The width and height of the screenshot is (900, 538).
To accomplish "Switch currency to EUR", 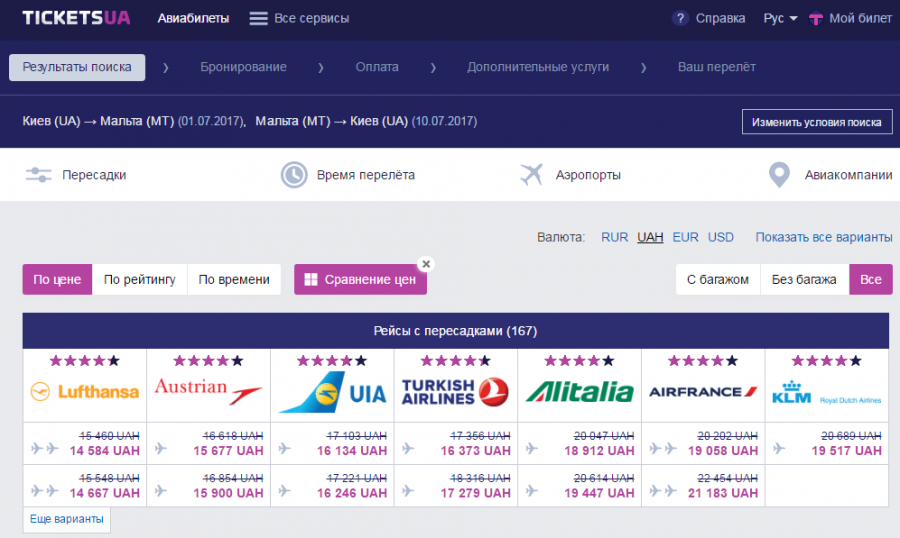I will (685, 237).
